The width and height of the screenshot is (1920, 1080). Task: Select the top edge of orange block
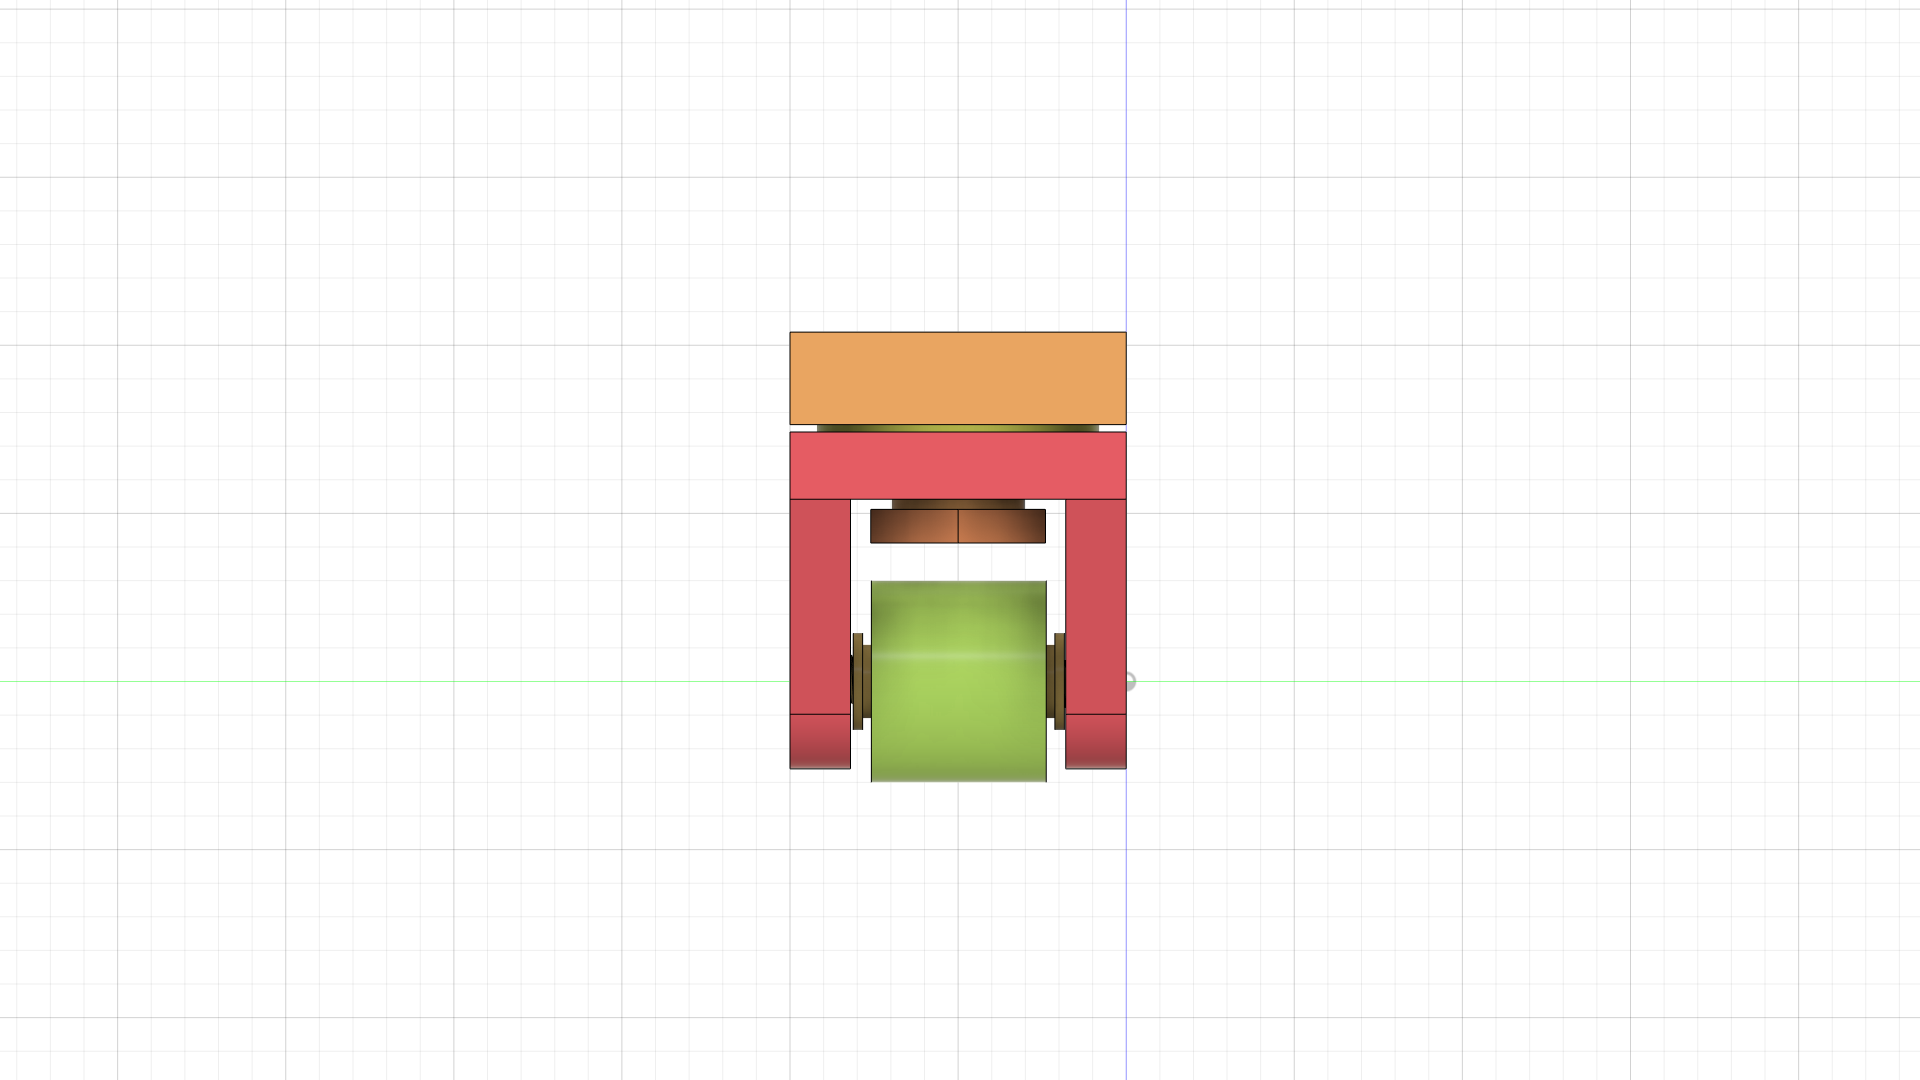[957, 332]
